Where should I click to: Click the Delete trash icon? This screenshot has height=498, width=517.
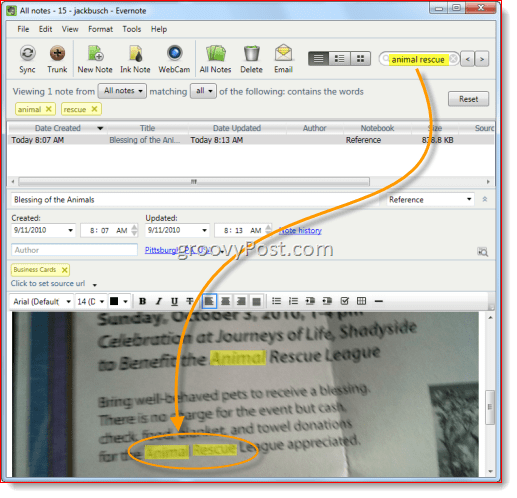tap(251, 53)
